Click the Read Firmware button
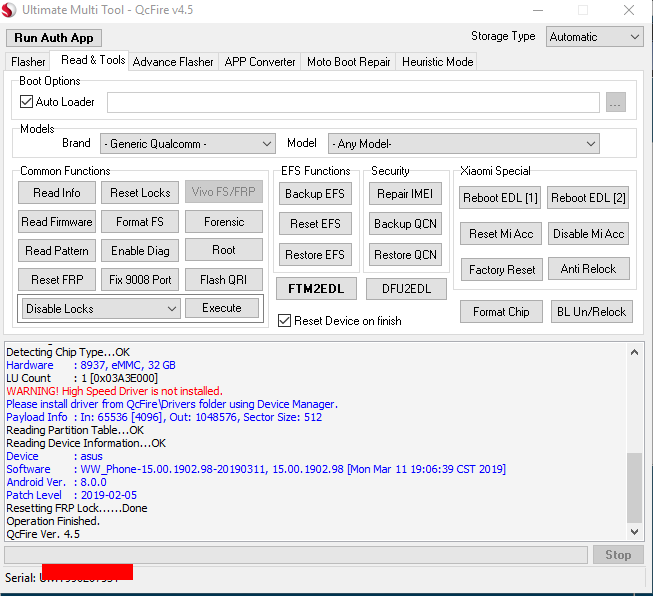This screenshot has width=653, height=596. [57, 222]
